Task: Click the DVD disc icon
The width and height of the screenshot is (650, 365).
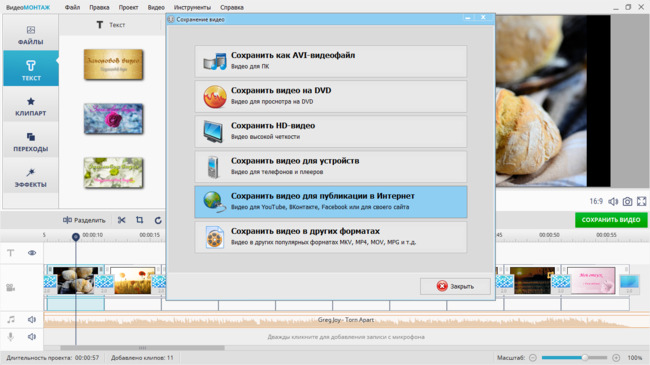Action: coord(215,97)
